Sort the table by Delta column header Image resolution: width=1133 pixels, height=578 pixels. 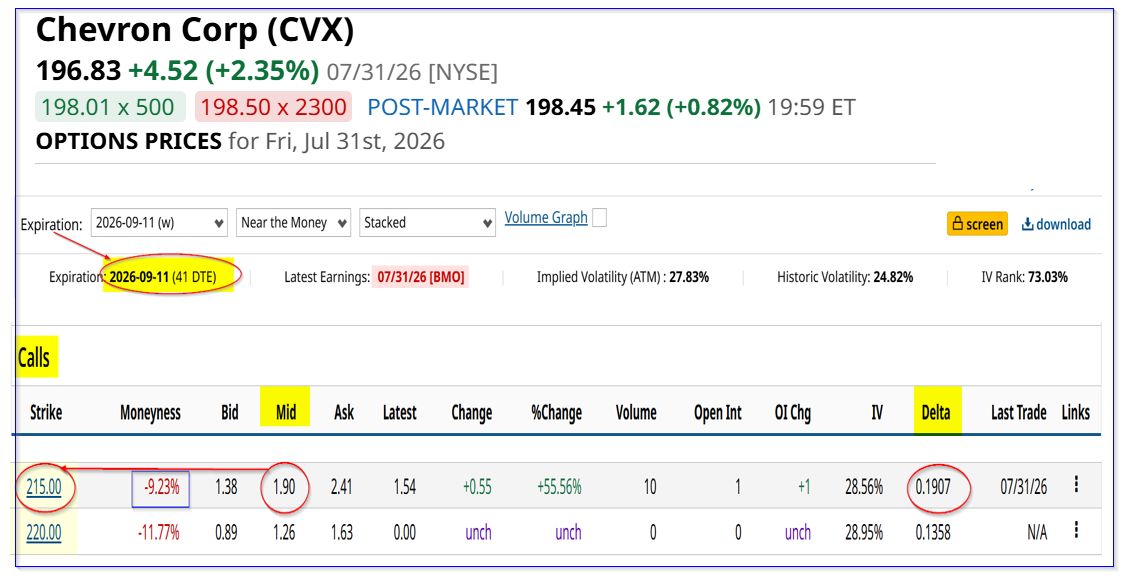click(936, 413)
